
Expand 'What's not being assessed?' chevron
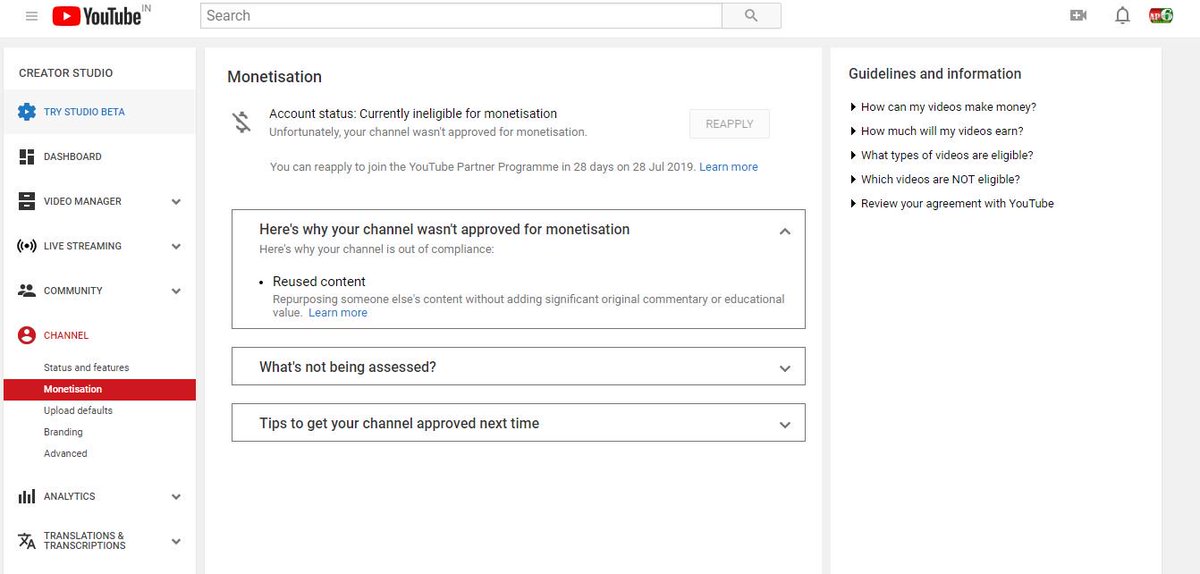[x=785, y=368]
